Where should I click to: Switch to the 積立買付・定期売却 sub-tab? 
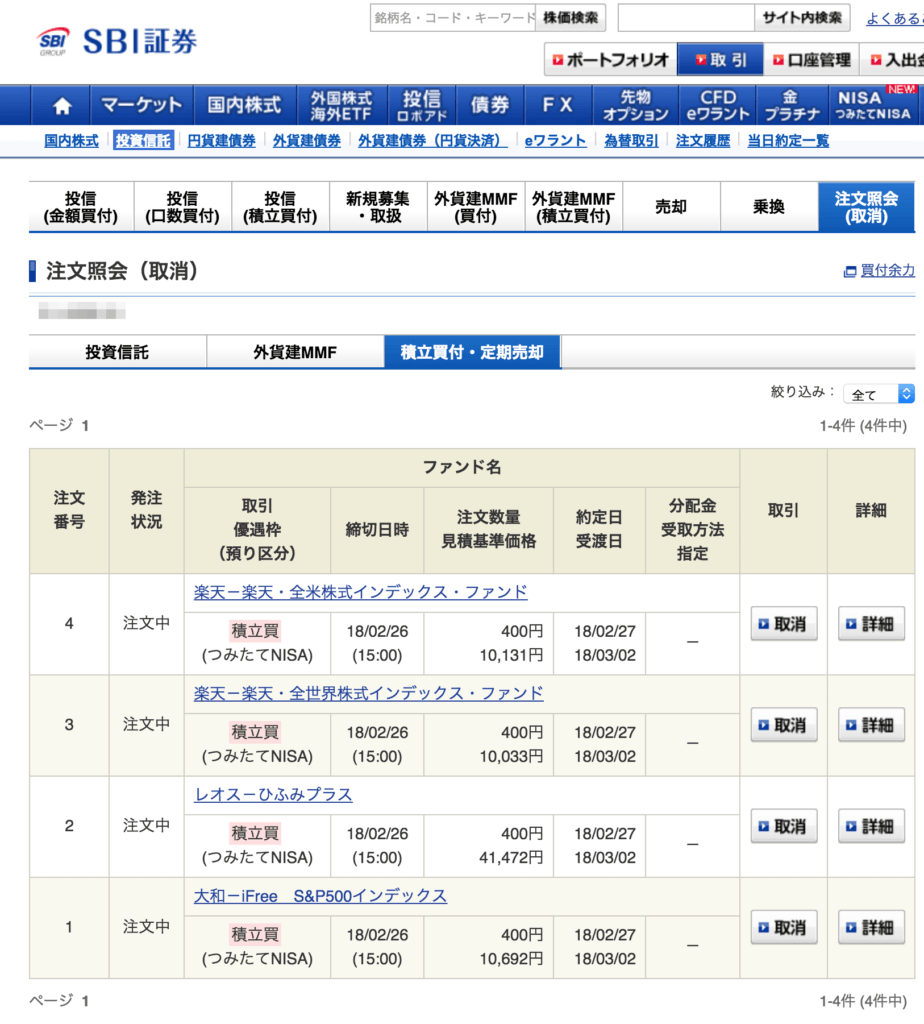[472, 352]
